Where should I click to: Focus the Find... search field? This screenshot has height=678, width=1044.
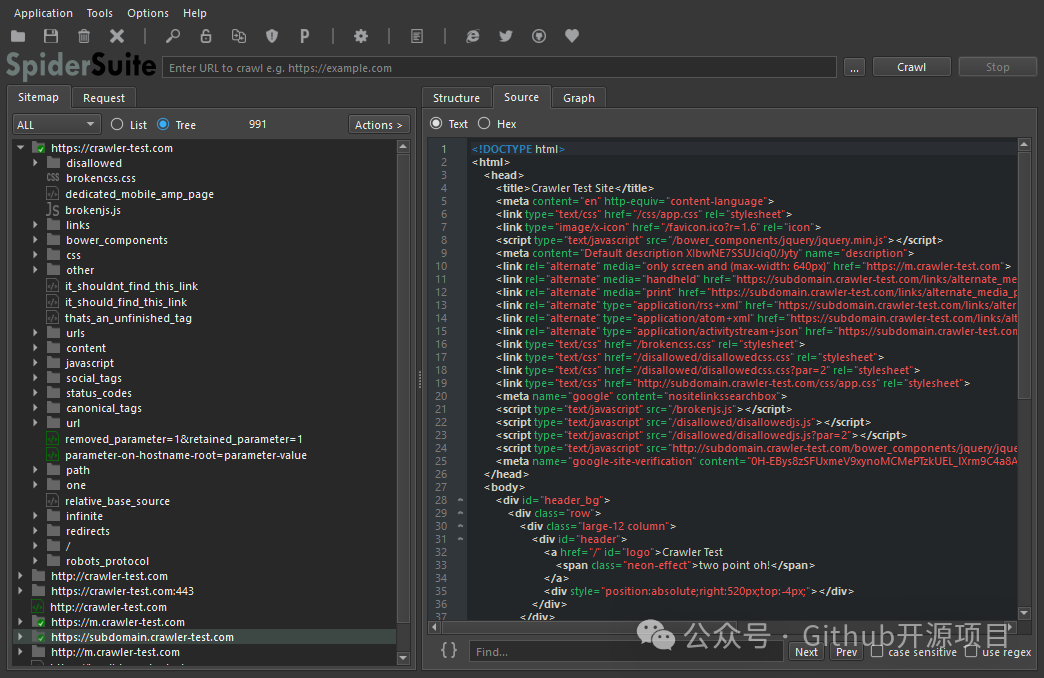pyautogui.click(x=627, y=651)
